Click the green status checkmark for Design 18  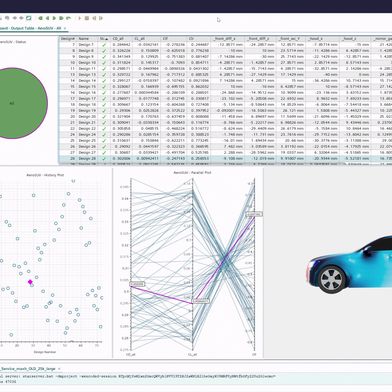[x=104, y=105]
